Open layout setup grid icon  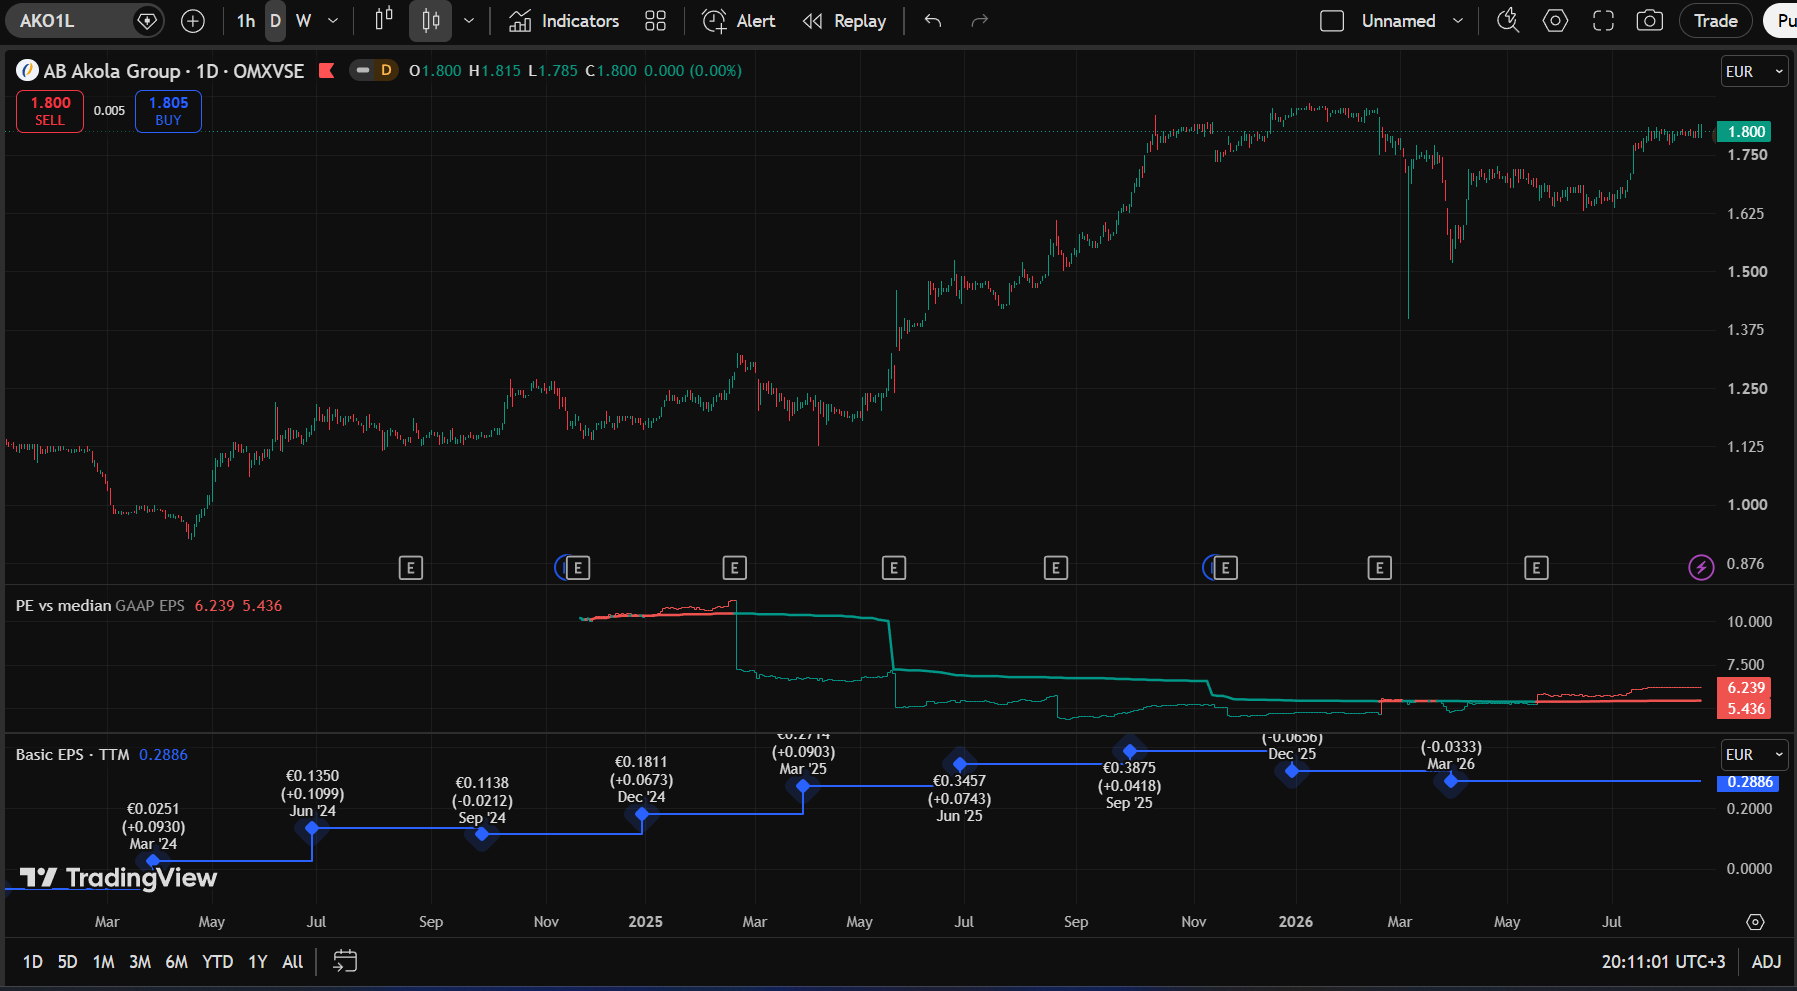pyautogui.click(x=655, y=21)
